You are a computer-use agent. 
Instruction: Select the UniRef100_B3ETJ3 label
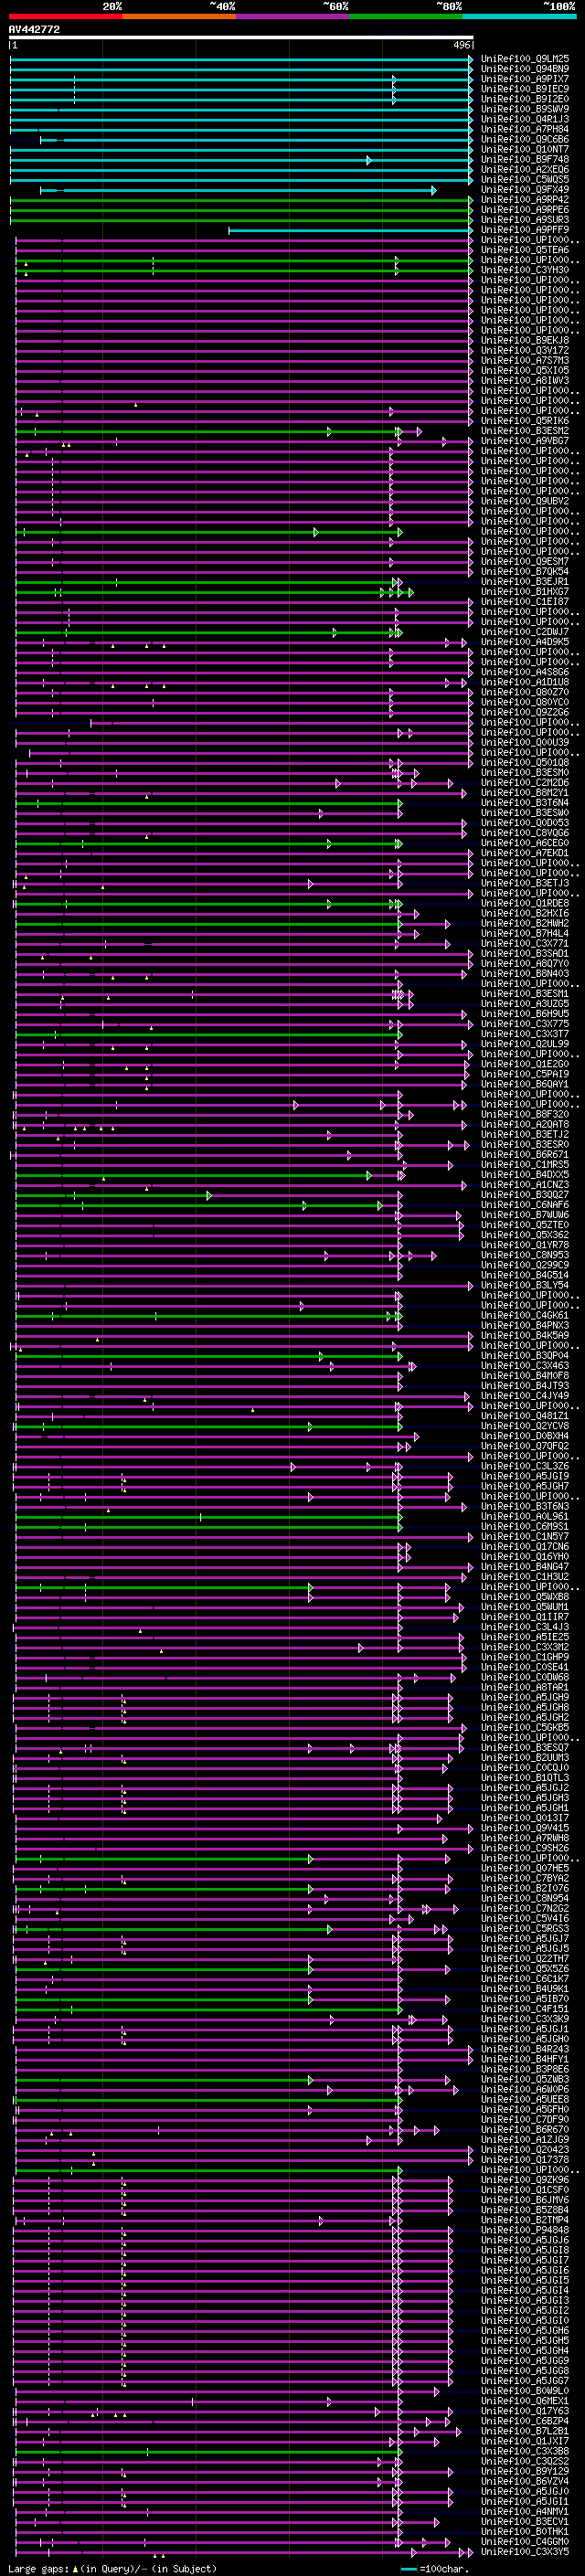[x=525, y=883]
